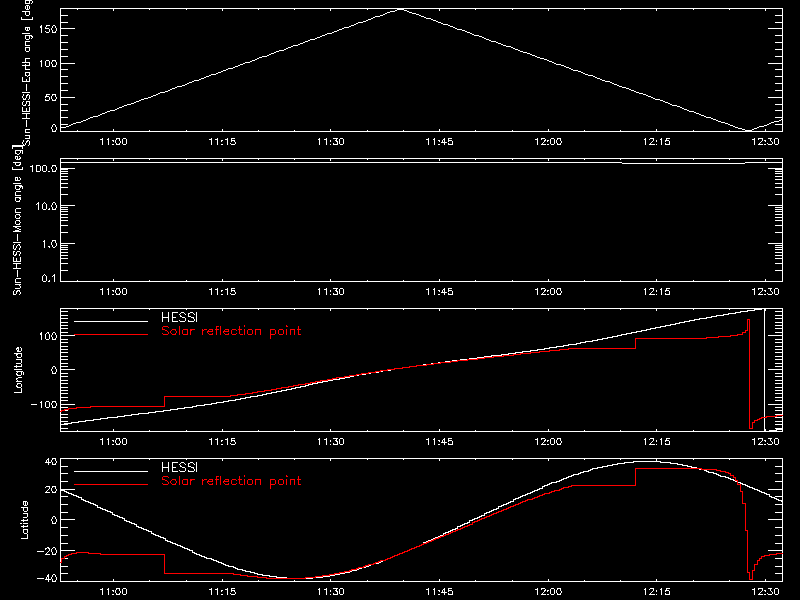Viewport: 800px width, 600px height.
Task: Select 'Solar reflection point' legend in Latitude plot
Action: tap(231, 481)
